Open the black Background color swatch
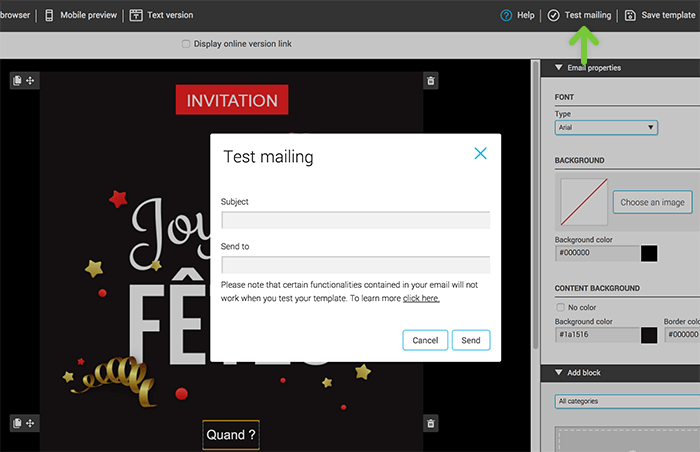The width and height of the screenshot is (700, 452). tap(649, 254)
